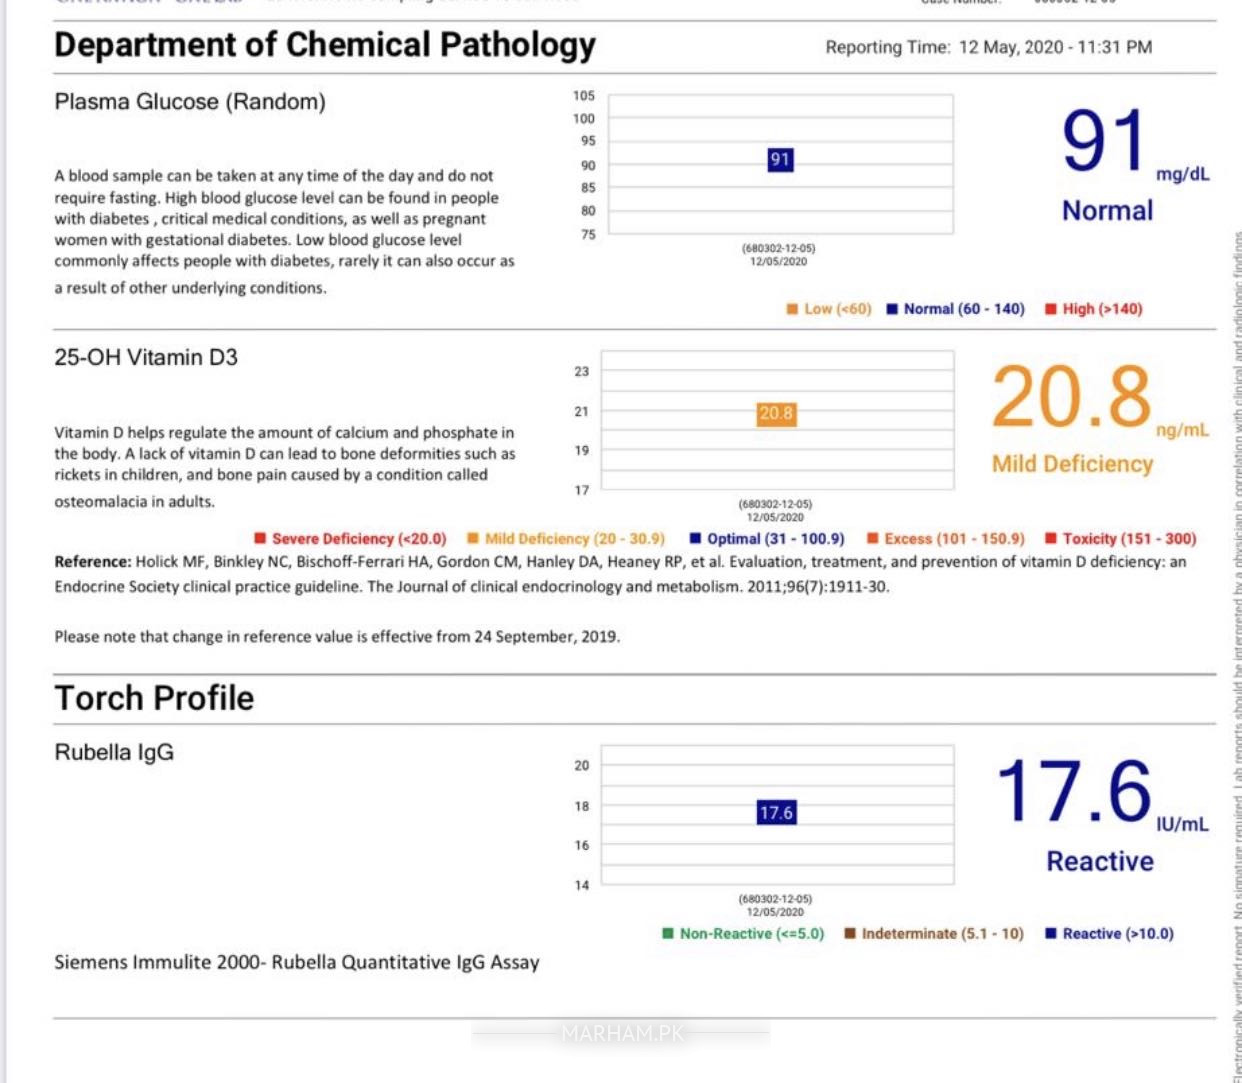Screen dimensions: 1242x1083
Task: Select the Mild Deficiency (20 - 30.9) legend swatch
Action: pyautogui.click(x=473, y=538)
